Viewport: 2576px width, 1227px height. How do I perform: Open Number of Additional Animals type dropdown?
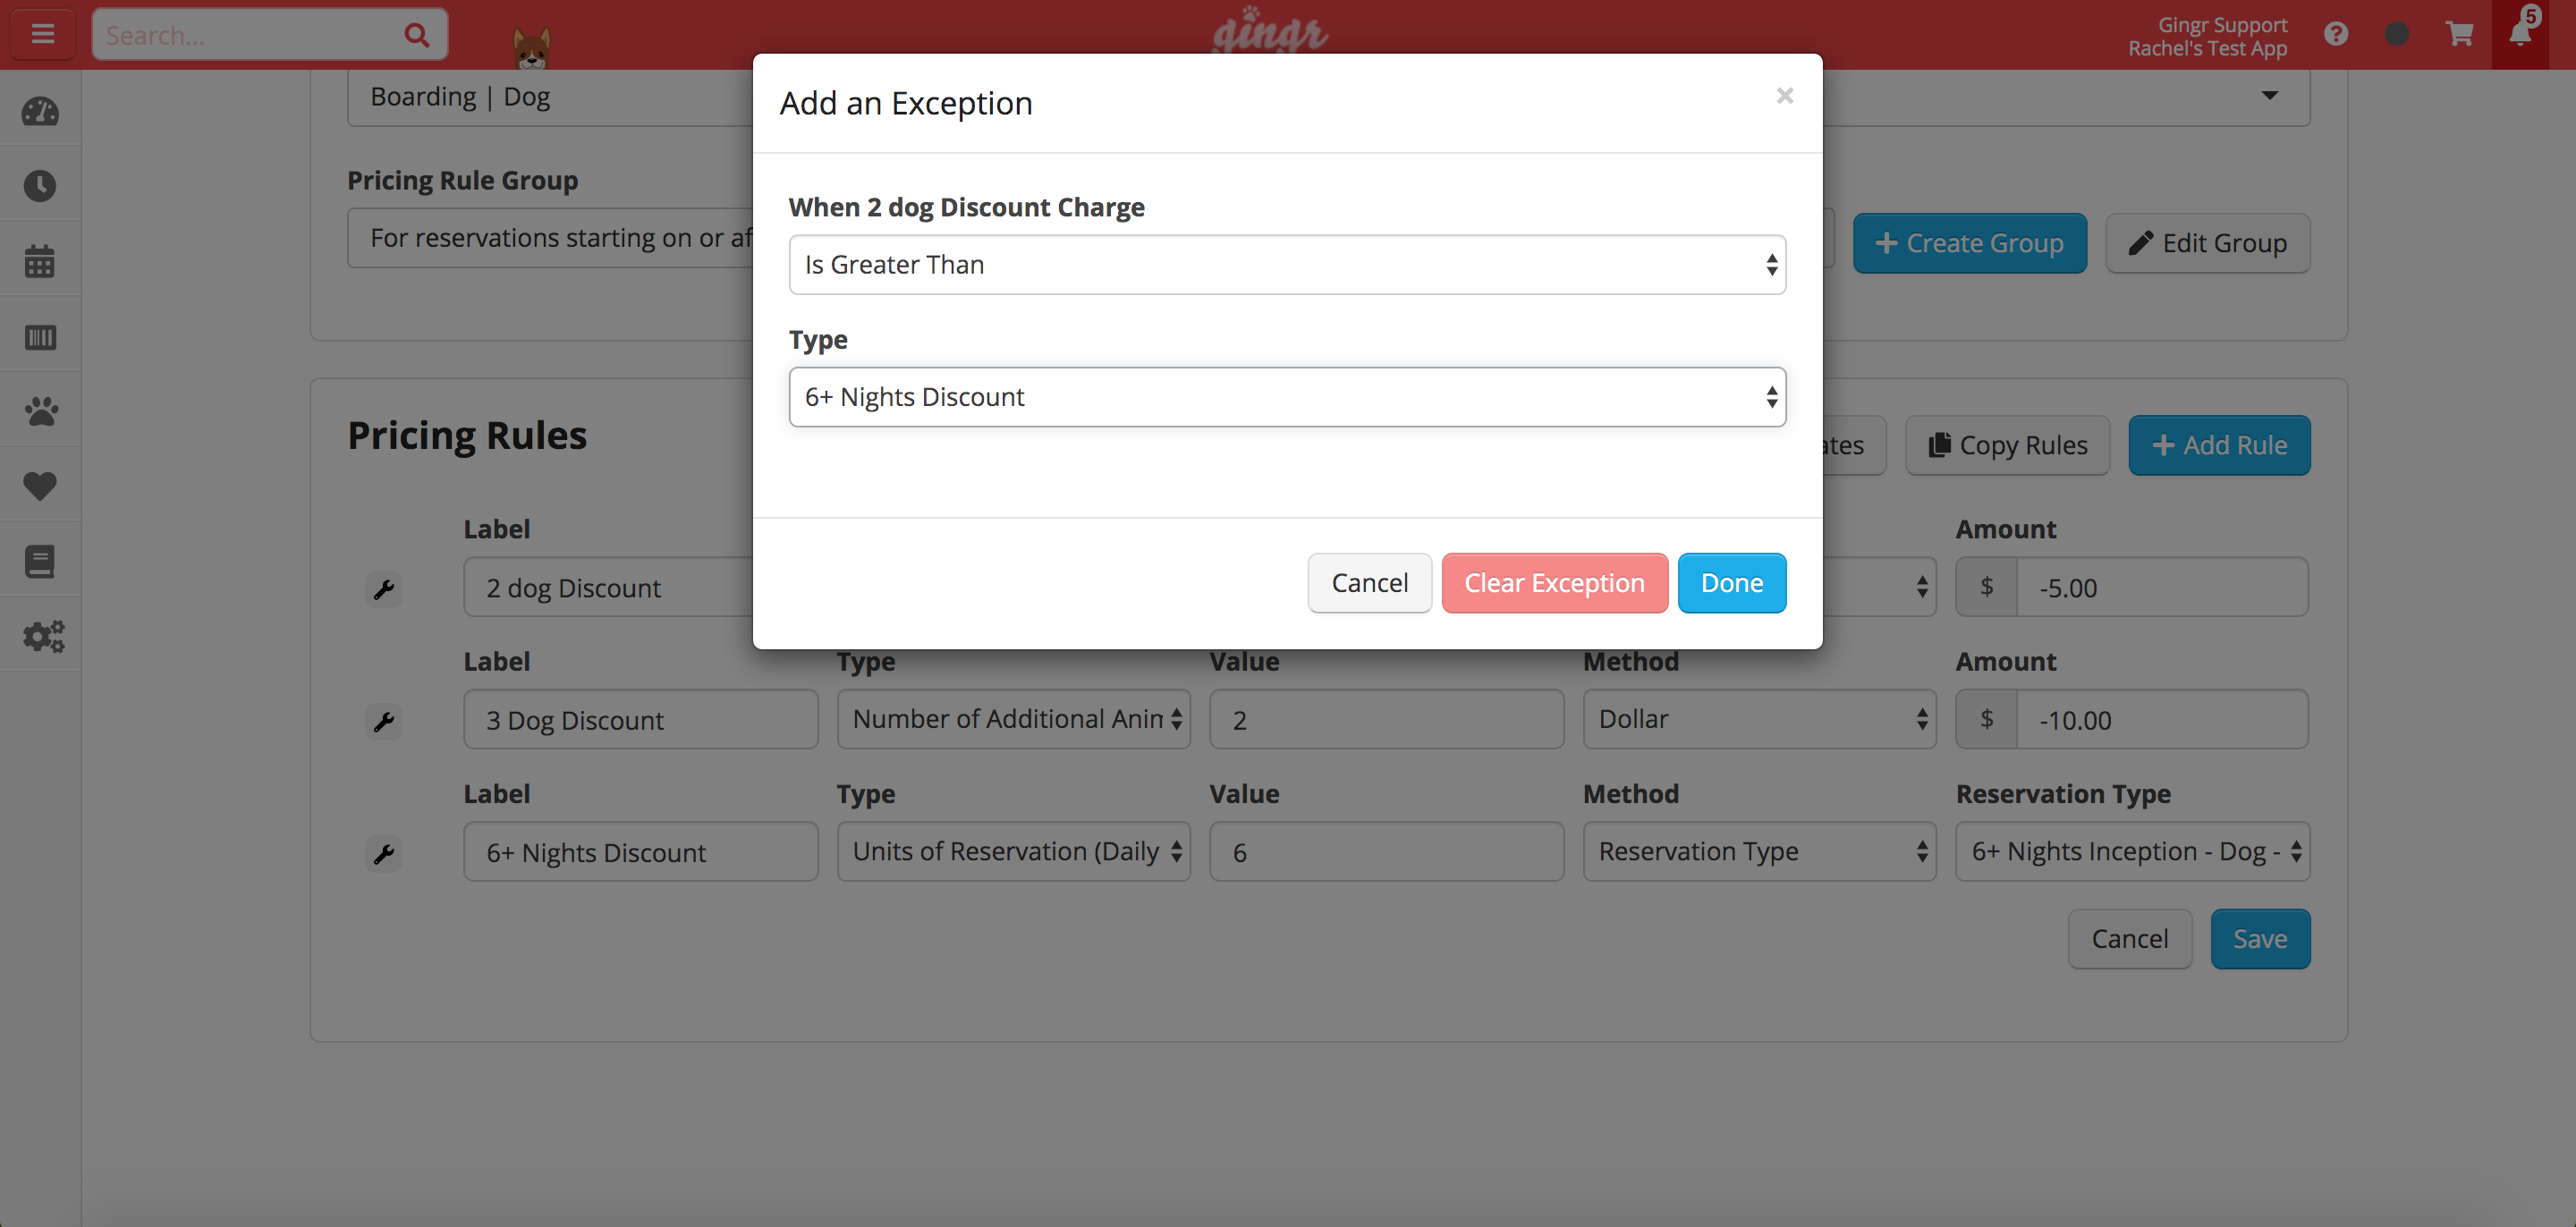(1013, 719)
